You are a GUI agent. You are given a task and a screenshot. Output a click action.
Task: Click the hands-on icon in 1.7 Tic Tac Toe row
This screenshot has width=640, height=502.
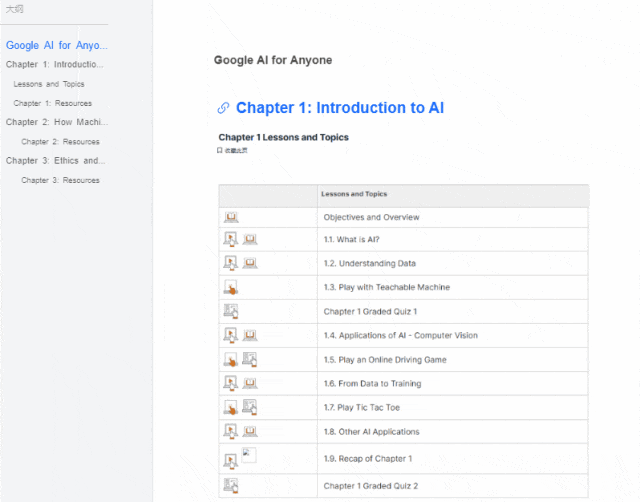[231, 407]
